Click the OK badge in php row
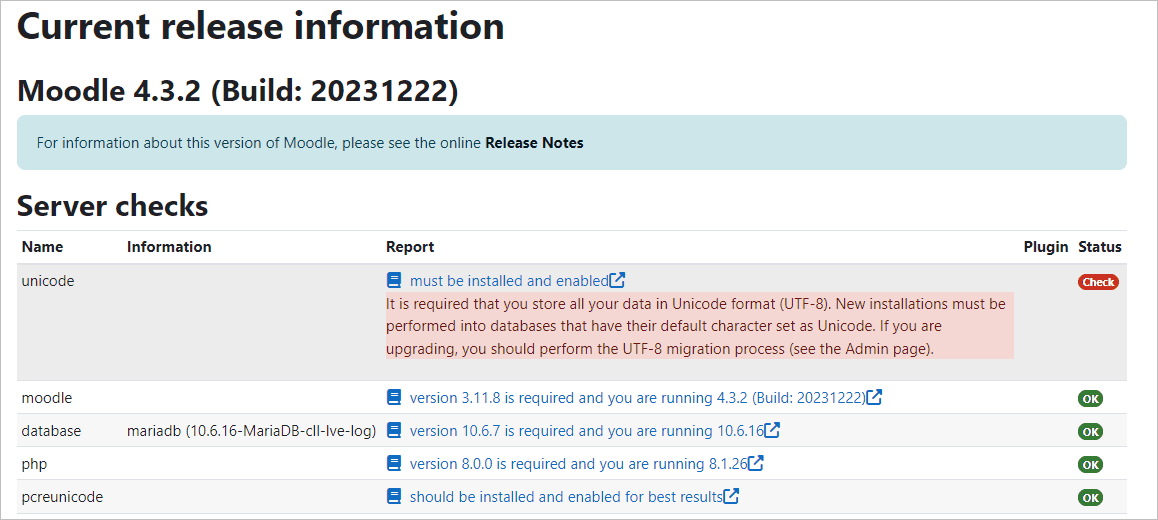Image resolution: width=1158 pixels, height=520 pixels. tap(1090, 465)
